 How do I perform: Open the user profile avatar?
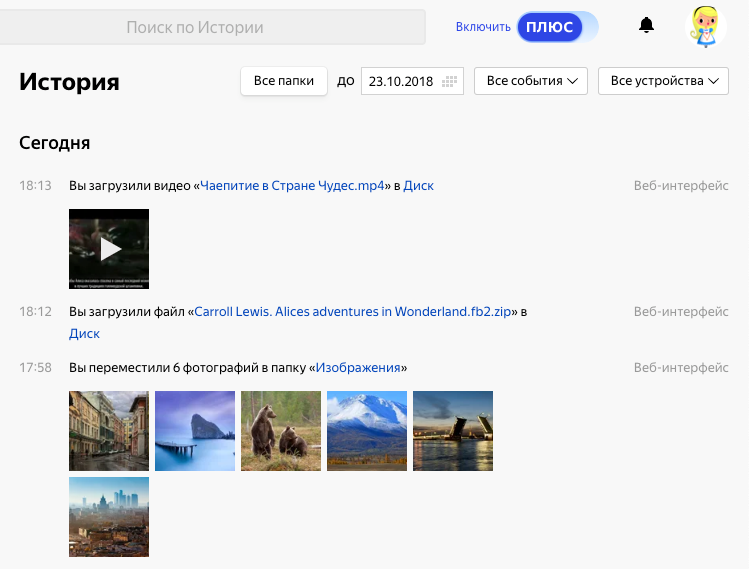click(x=706, y=27)
